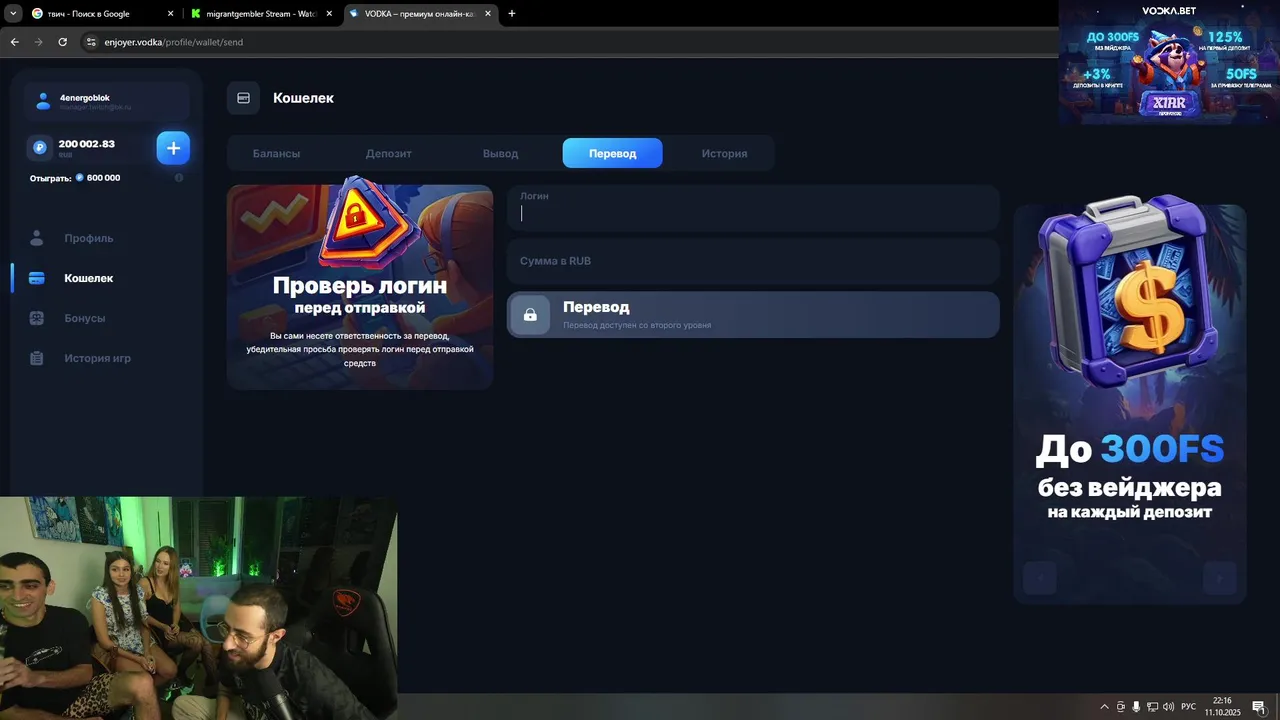Switch to the Балансы tab
This screenshot has width=1280, height=720.
(x=276, y=153)
